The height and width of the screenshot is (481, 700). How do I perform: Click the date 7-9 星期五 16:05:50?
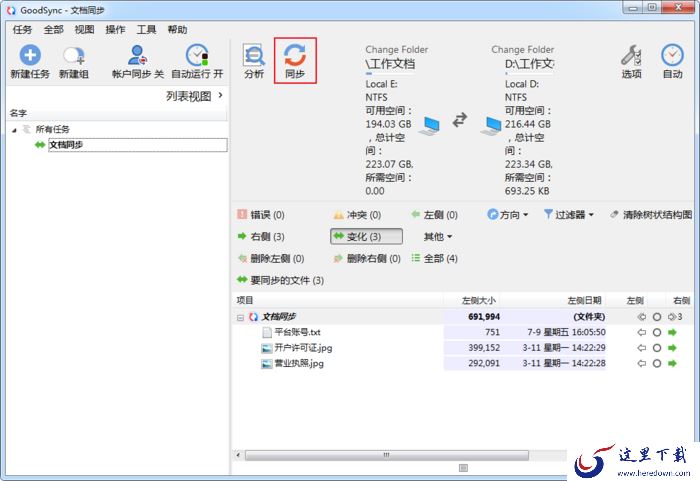(566, 332)
